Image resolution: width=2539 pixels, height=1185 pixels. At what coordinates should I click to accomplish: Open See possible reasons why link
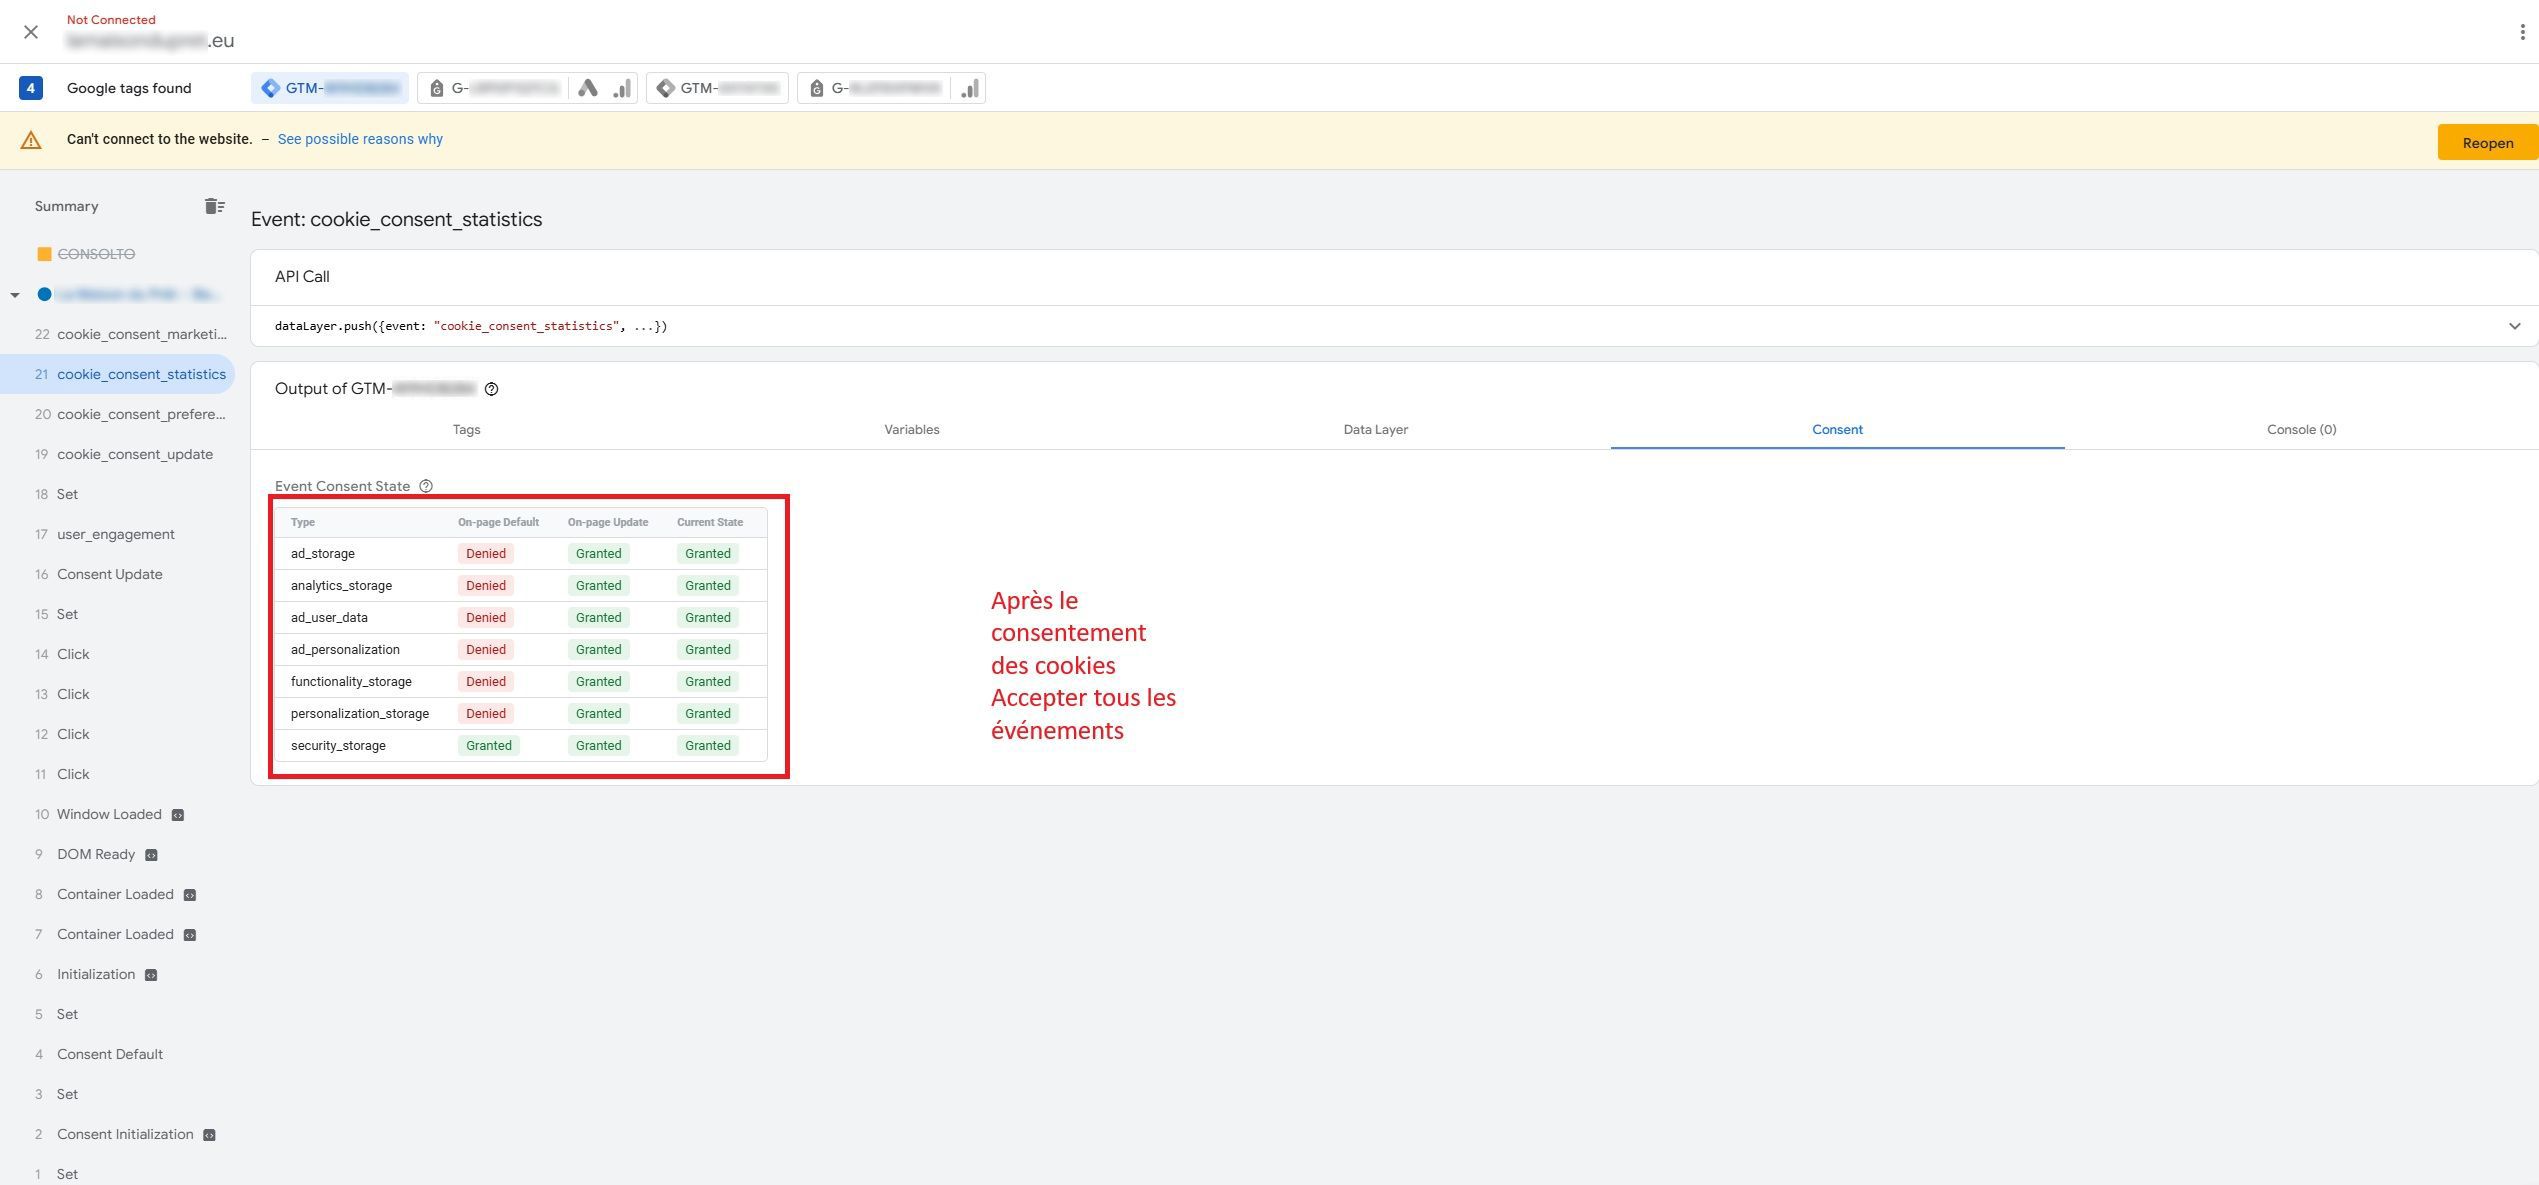tap(360, 139)
